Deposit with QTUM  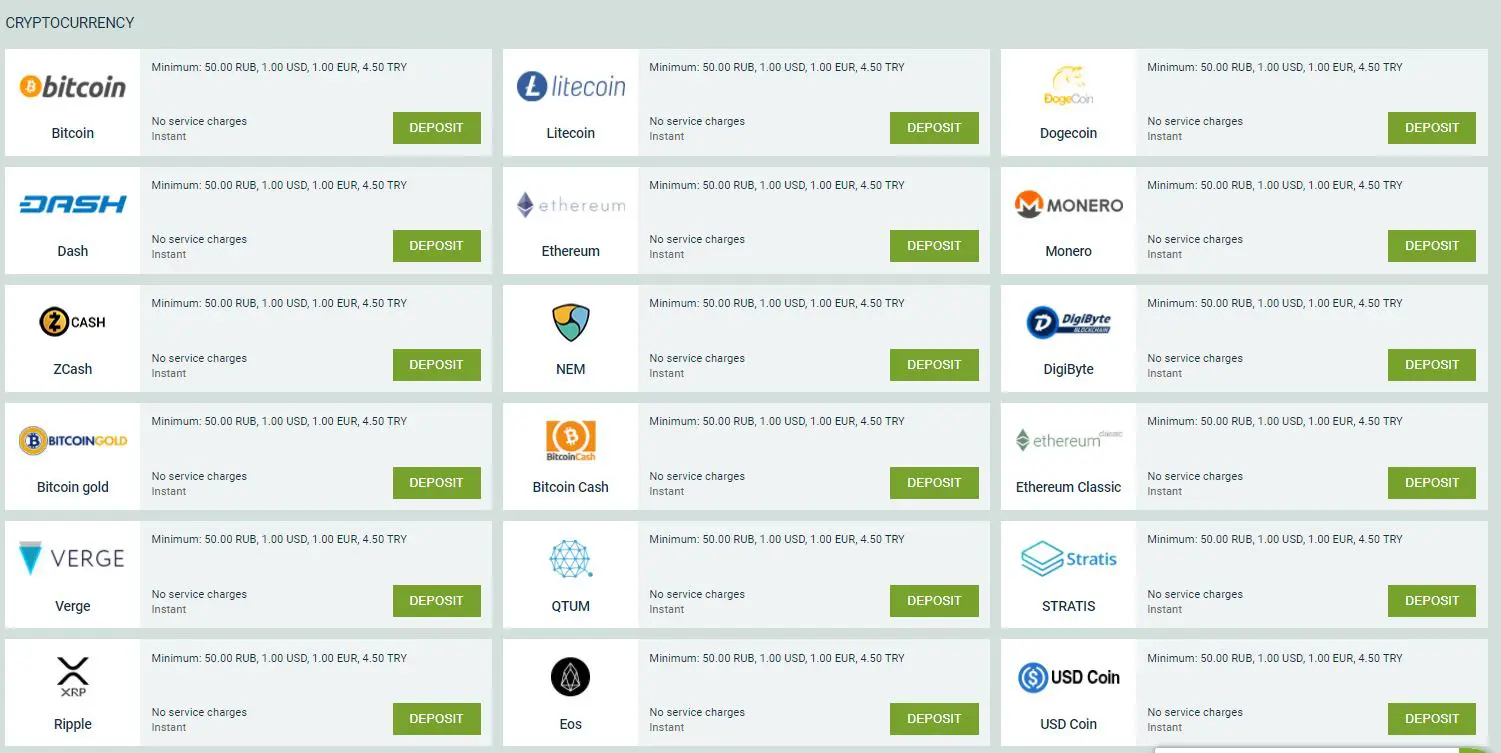pyautogui.click(x=934, y=601)
